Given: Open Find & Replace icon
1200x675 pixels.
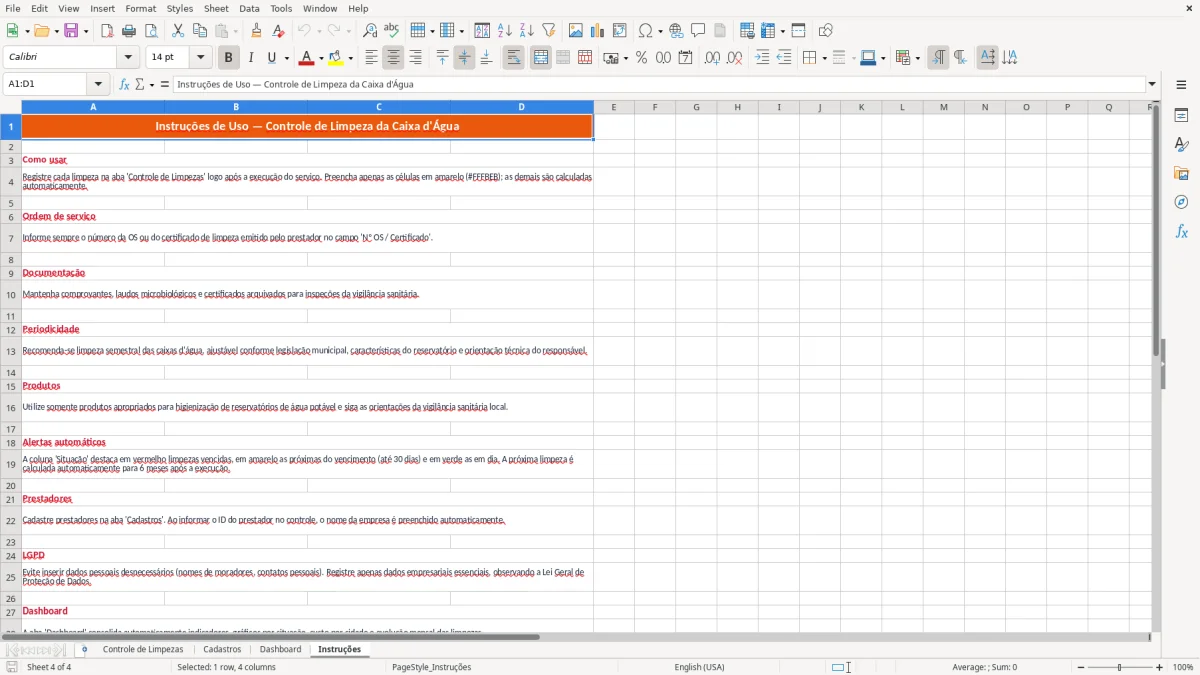Looking at the screenshot, I should 370,31.
